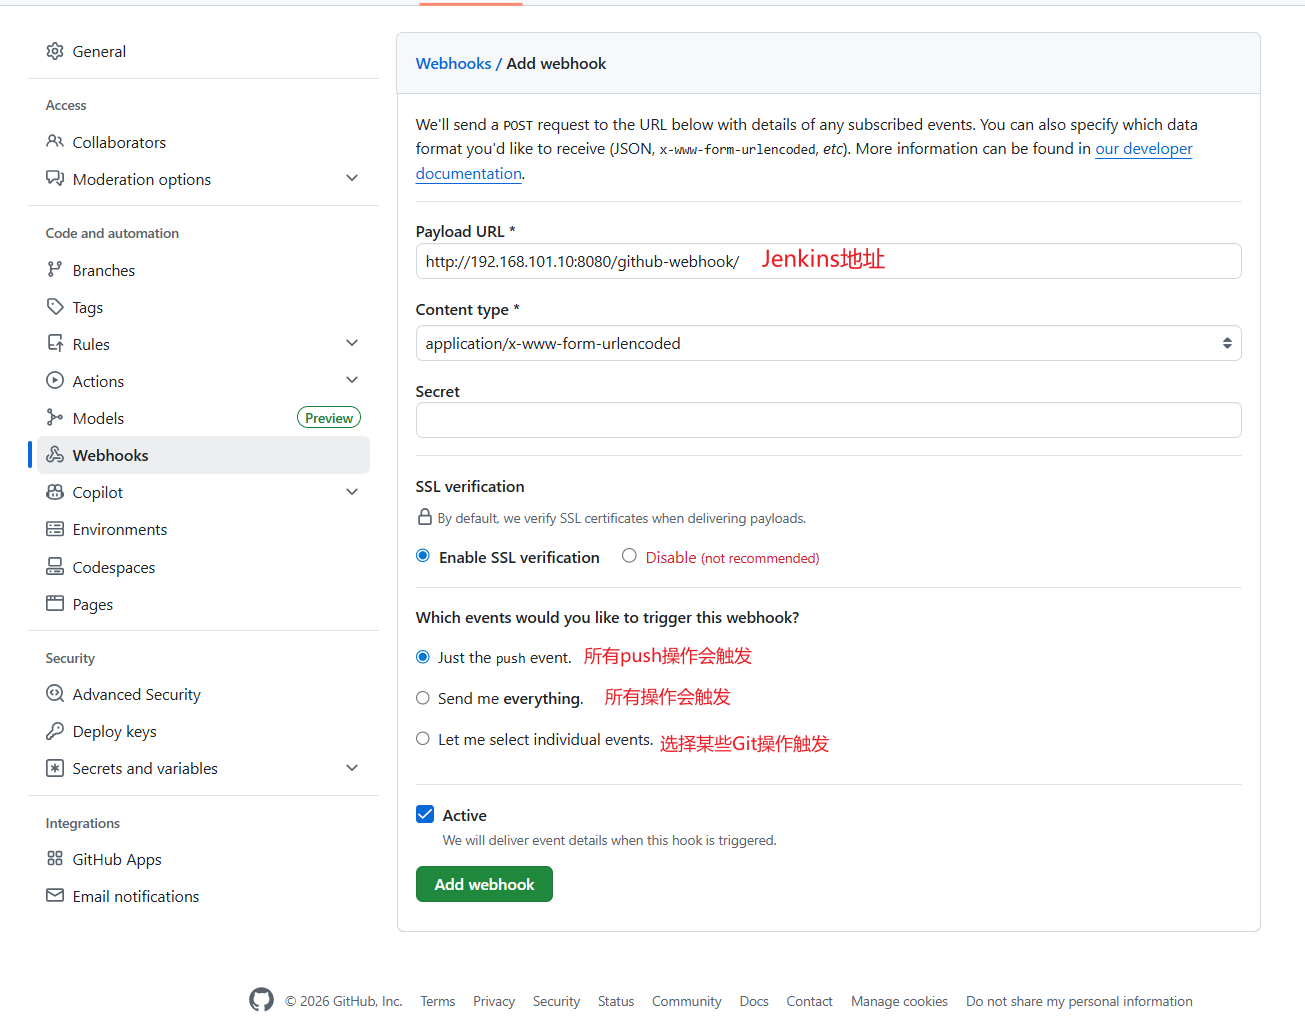Click the GitHub Apps grid icon
Viewport: 1305px width, 1029px height.
[55, 859]
